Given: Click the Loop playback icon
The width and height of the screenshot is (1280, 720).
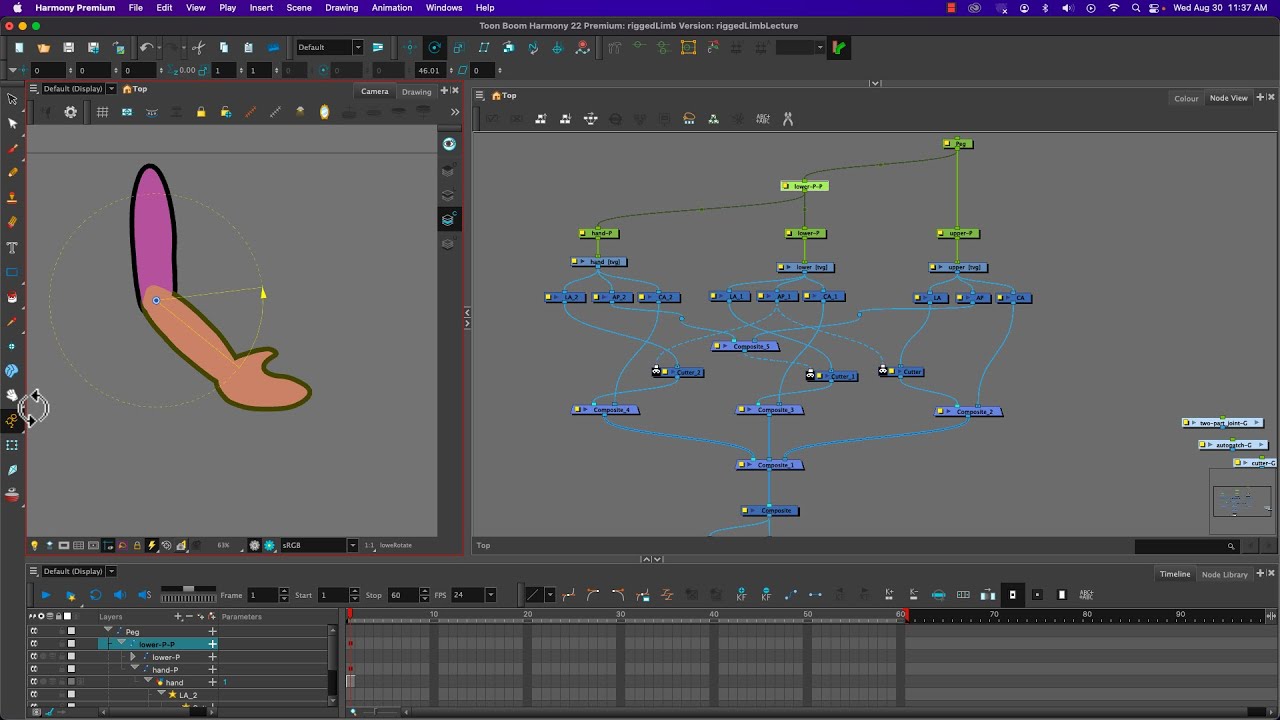Looking at the screenshot, I should [x=95, y=595].
